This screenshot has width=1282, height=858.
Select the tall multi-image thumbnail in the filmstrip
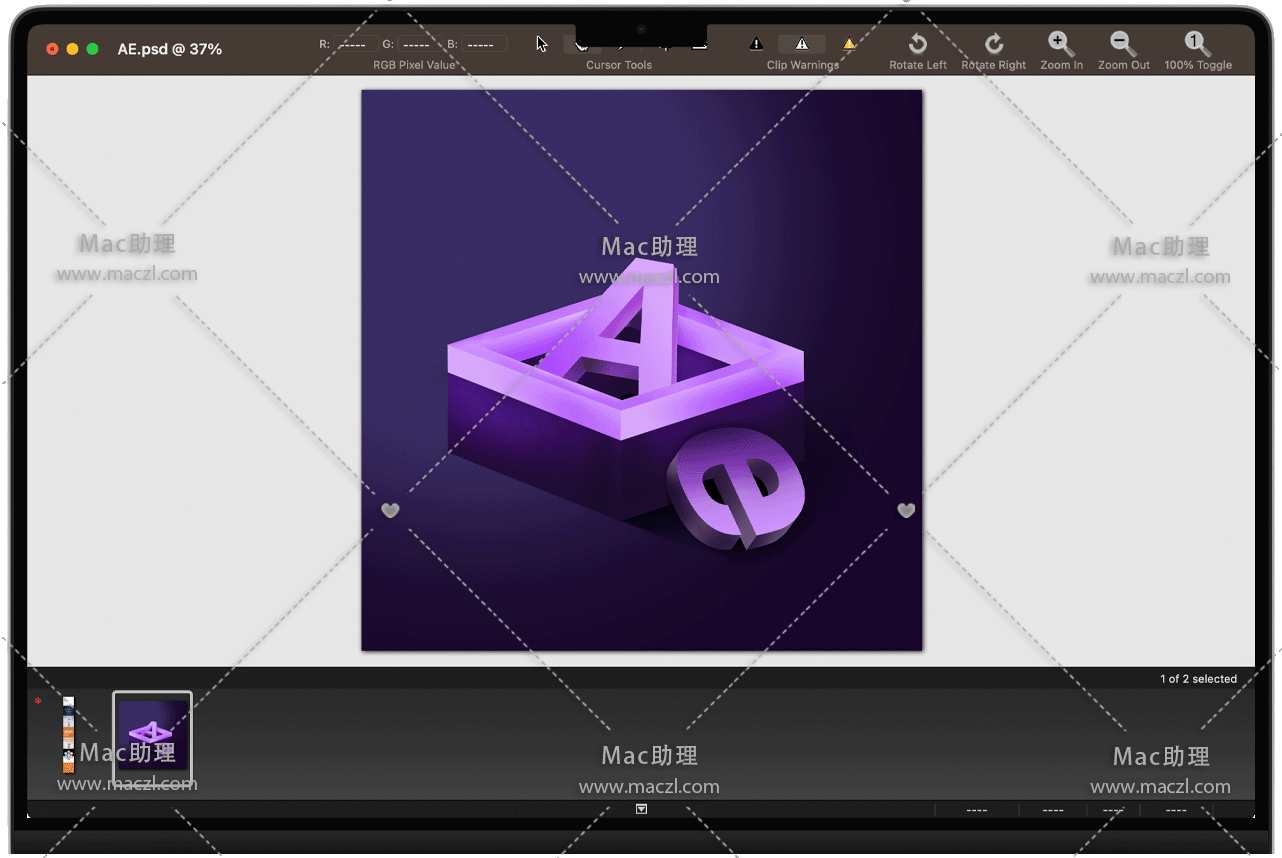point(68,735)
